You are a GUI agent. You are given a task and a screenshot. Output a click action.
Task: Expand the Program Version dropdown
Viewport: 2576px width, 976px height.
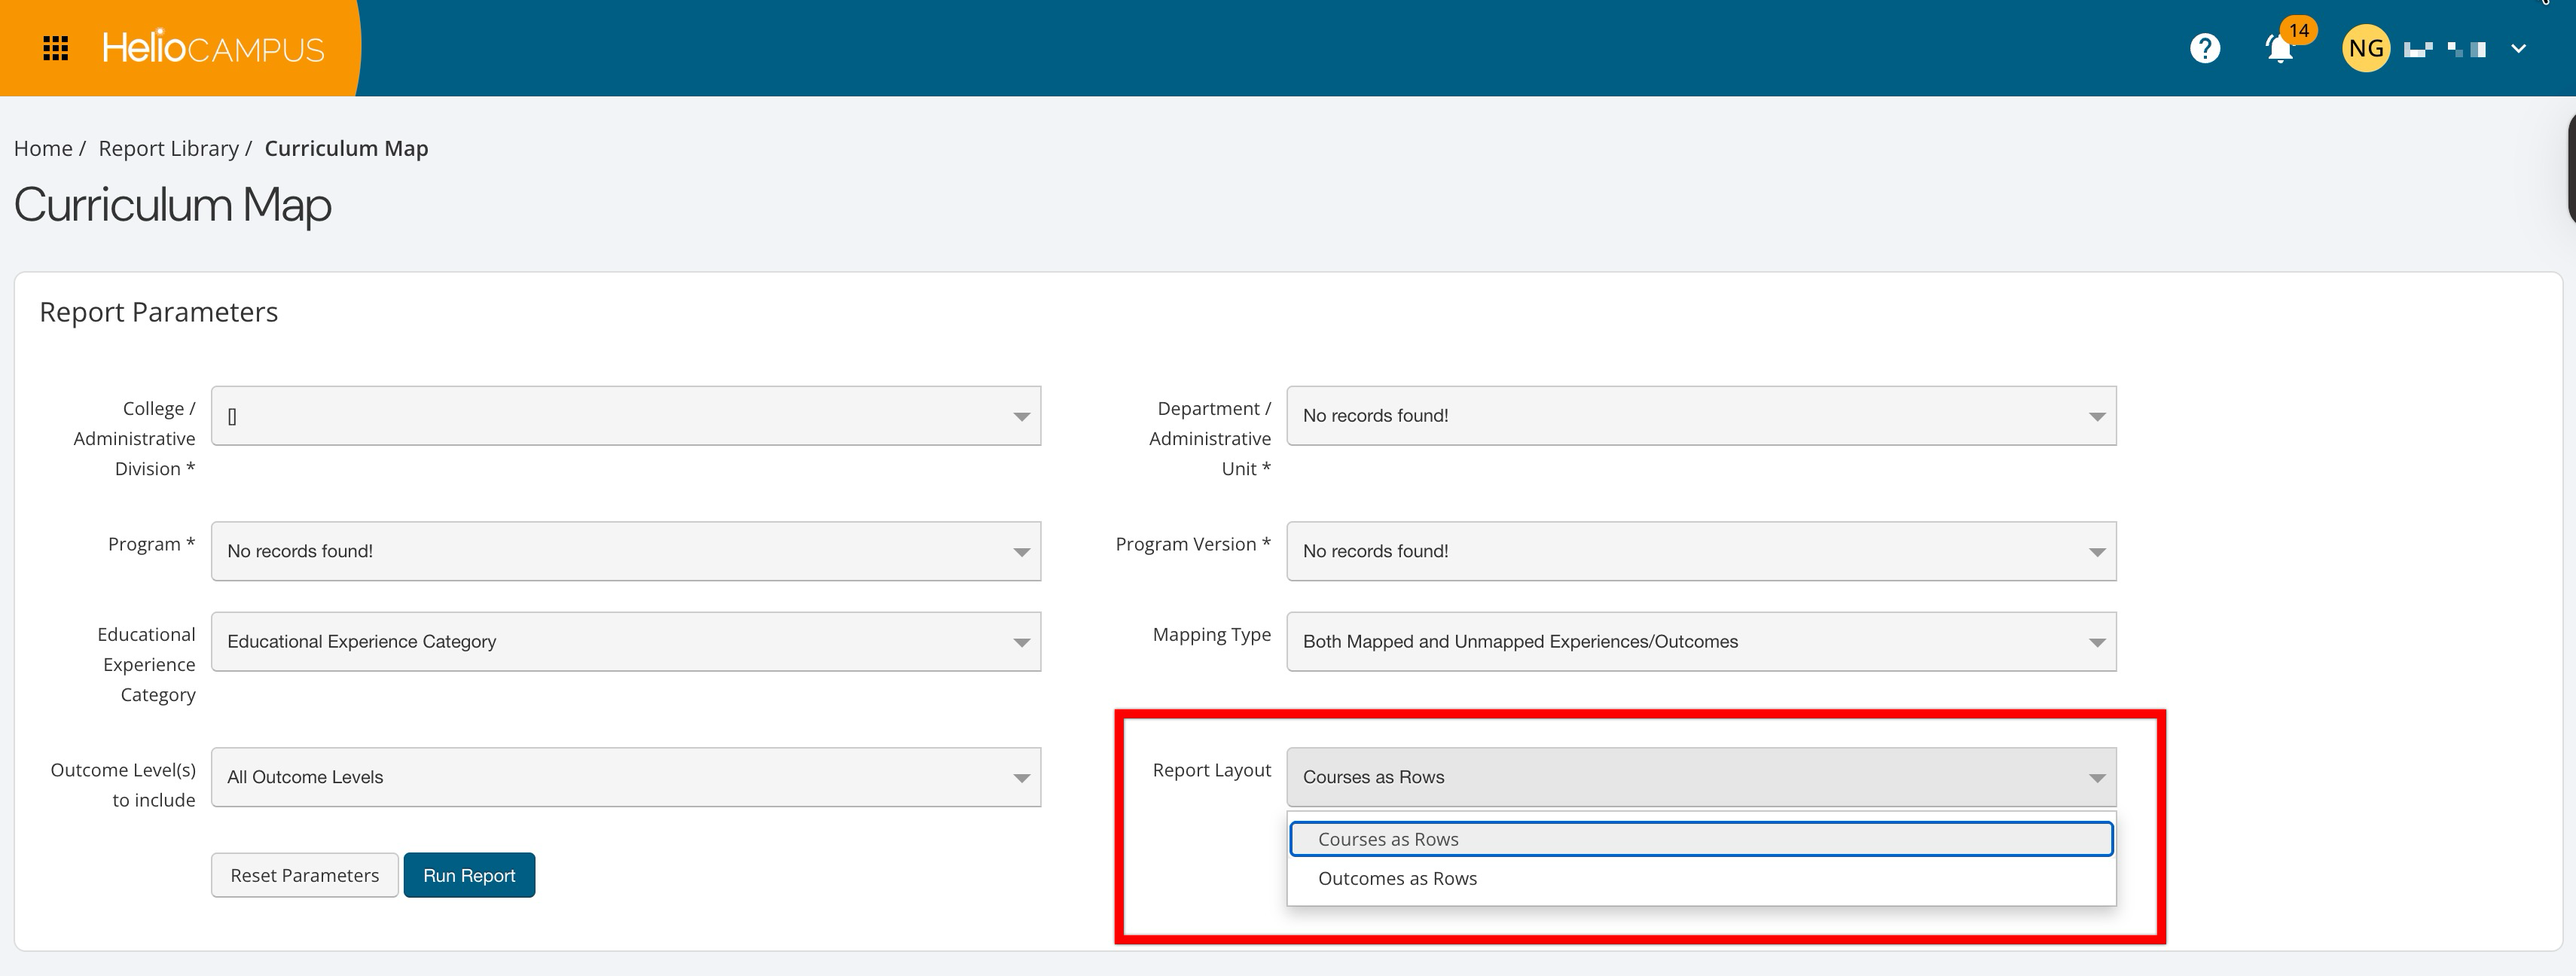[1700, 551]
